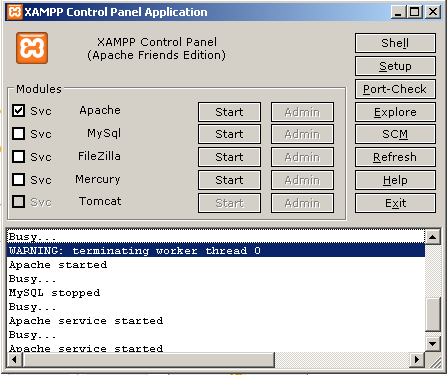Viewport: 448px width, 375px height.
Task: Open the Shell button
Action: 395,43
